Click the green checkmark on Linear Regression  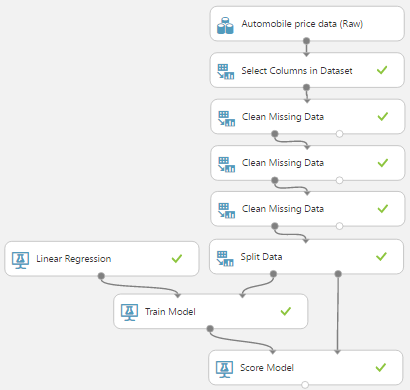[x=177, y=258]
